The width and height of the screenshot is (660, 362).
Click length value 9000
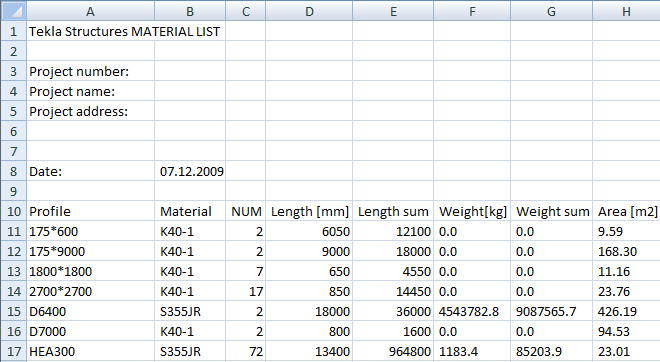click(x=309, y=251)
